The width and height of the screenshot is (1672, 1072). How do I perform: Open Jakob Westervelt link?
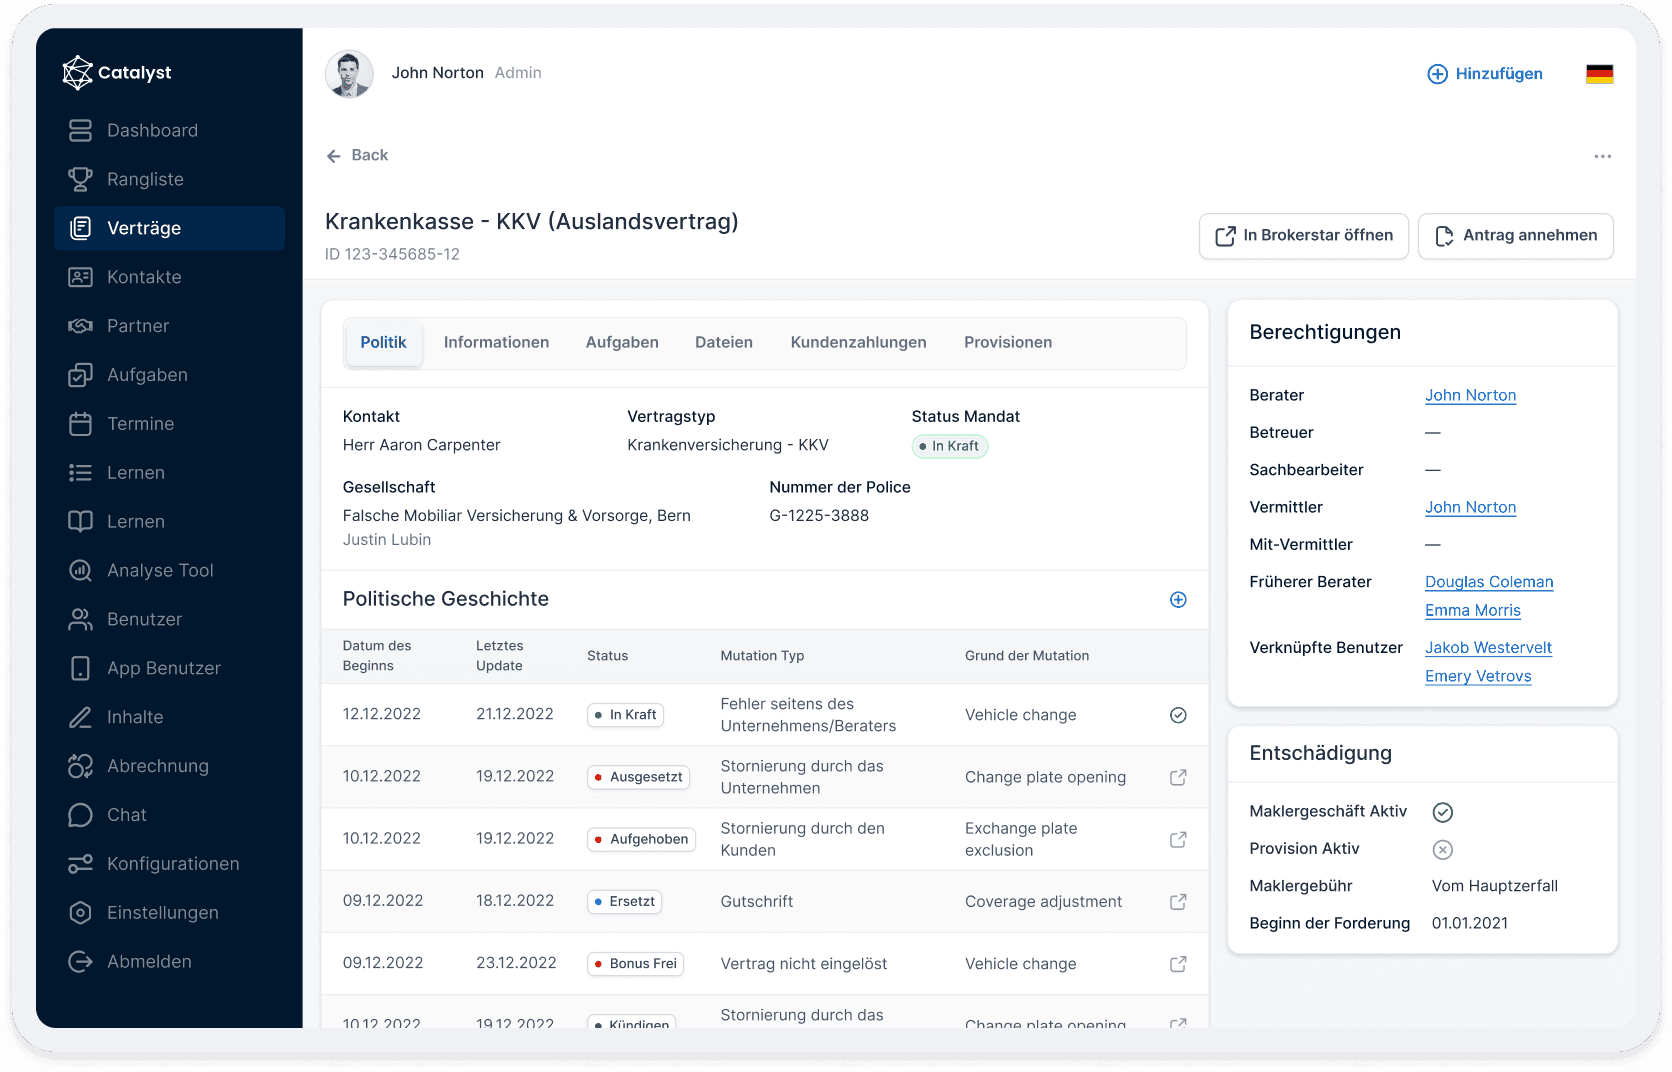coord(1488,649)
